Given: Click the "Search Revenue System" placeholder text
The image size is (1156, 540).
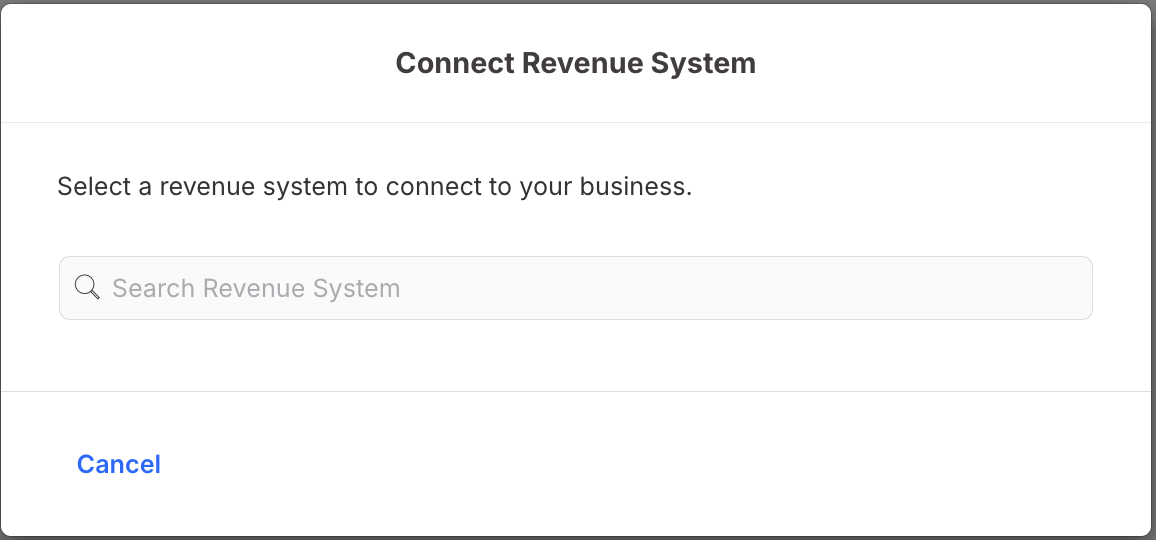Looking at the screenshot, I should click(256, 288).
